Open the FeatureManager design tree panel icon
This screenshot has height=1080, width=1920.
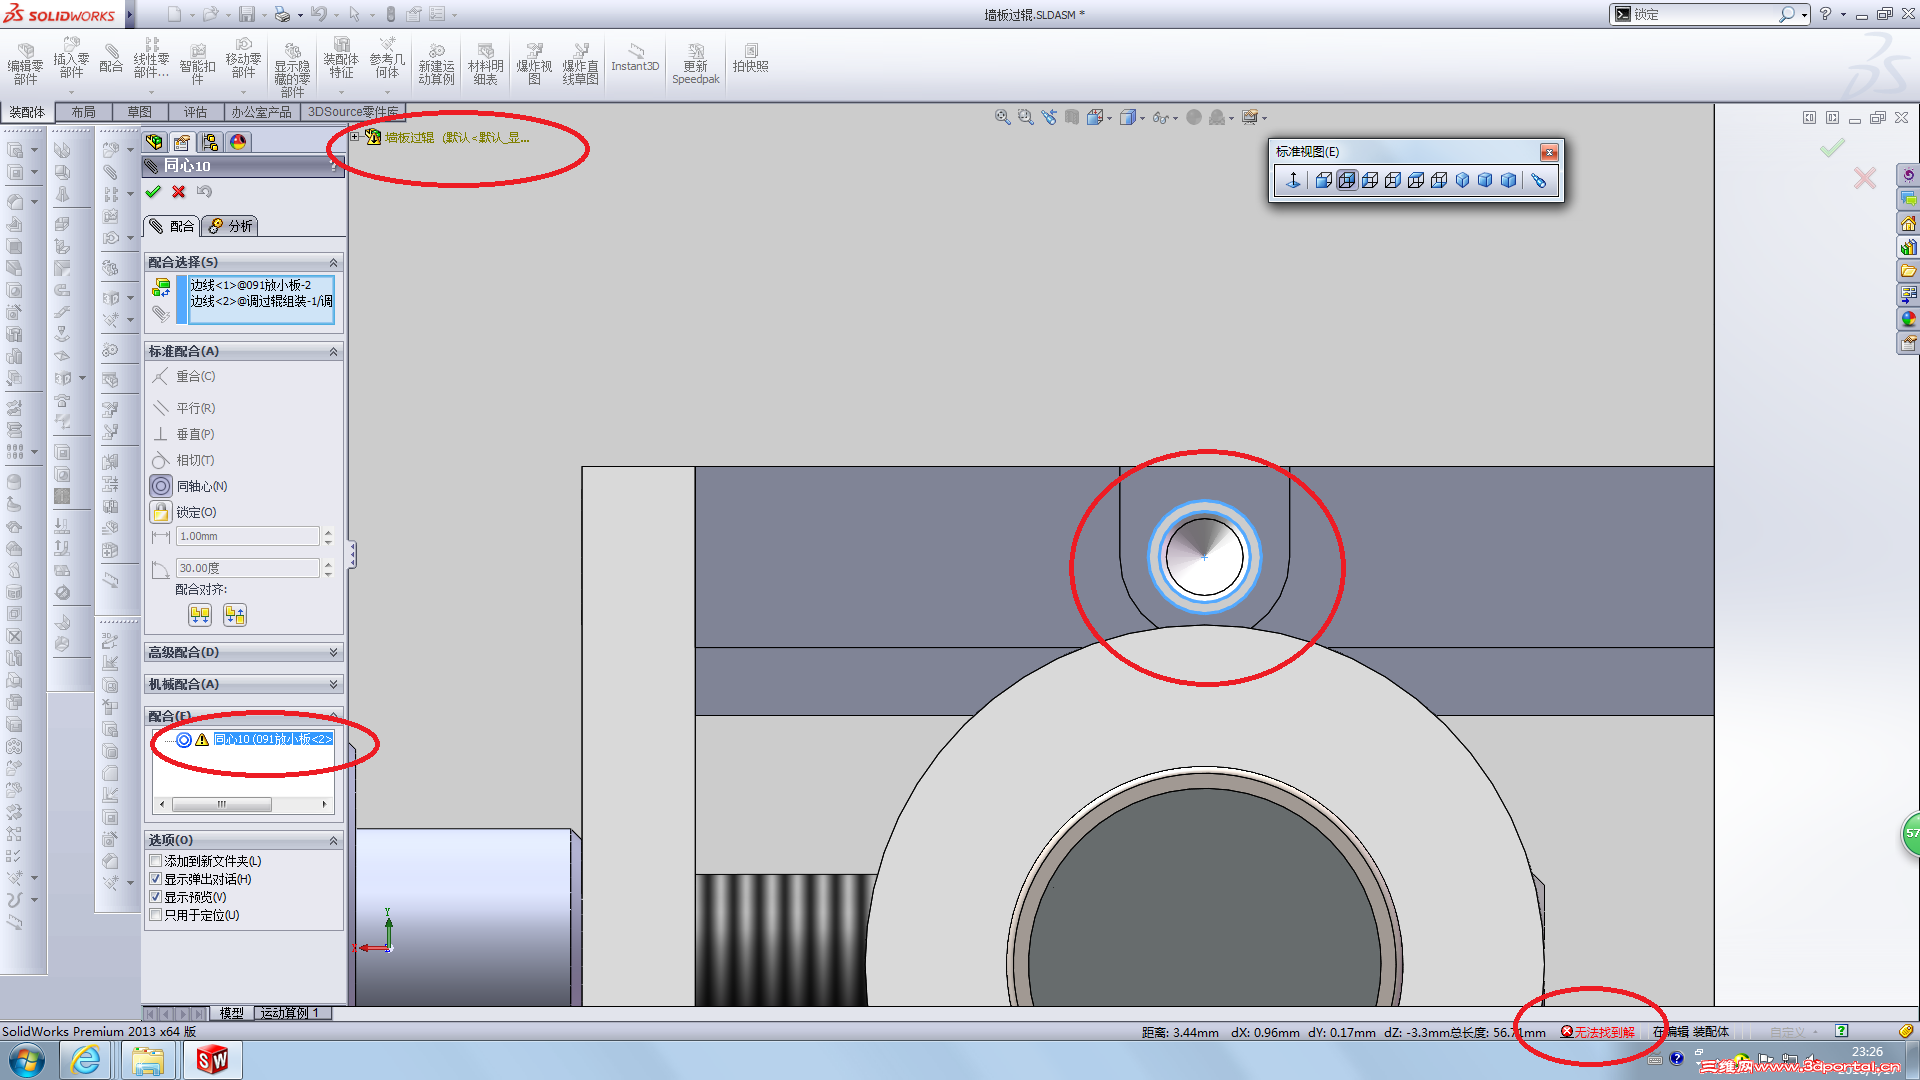(x=154, y=142)
